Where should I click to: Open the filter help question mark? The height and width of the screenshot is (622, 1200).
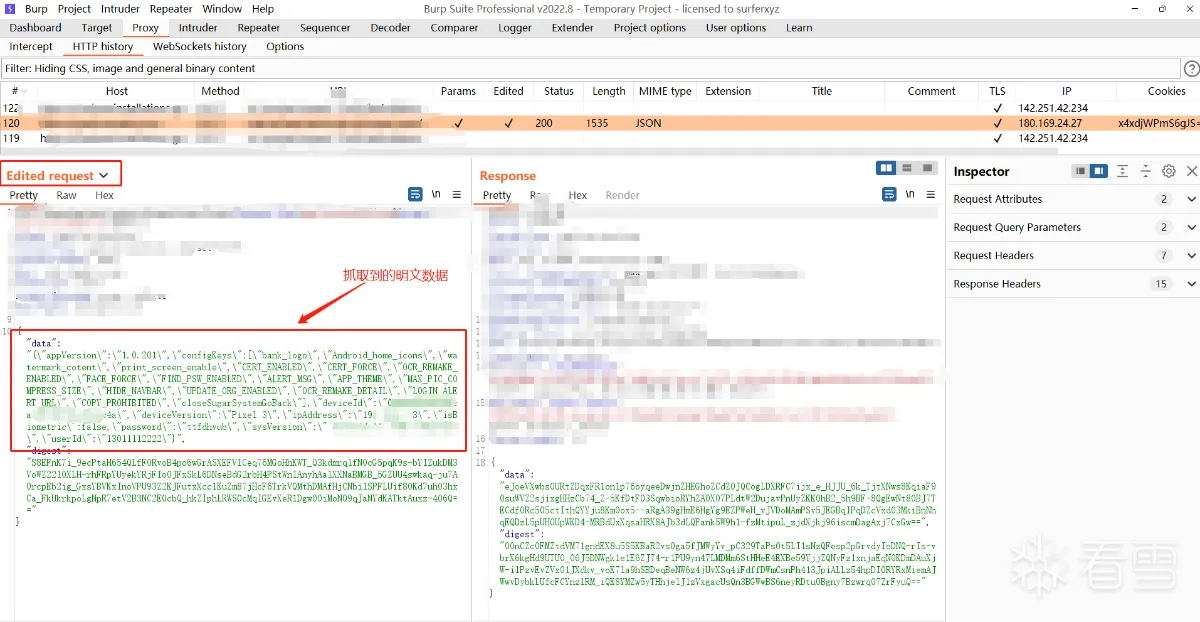(1191, 68)
